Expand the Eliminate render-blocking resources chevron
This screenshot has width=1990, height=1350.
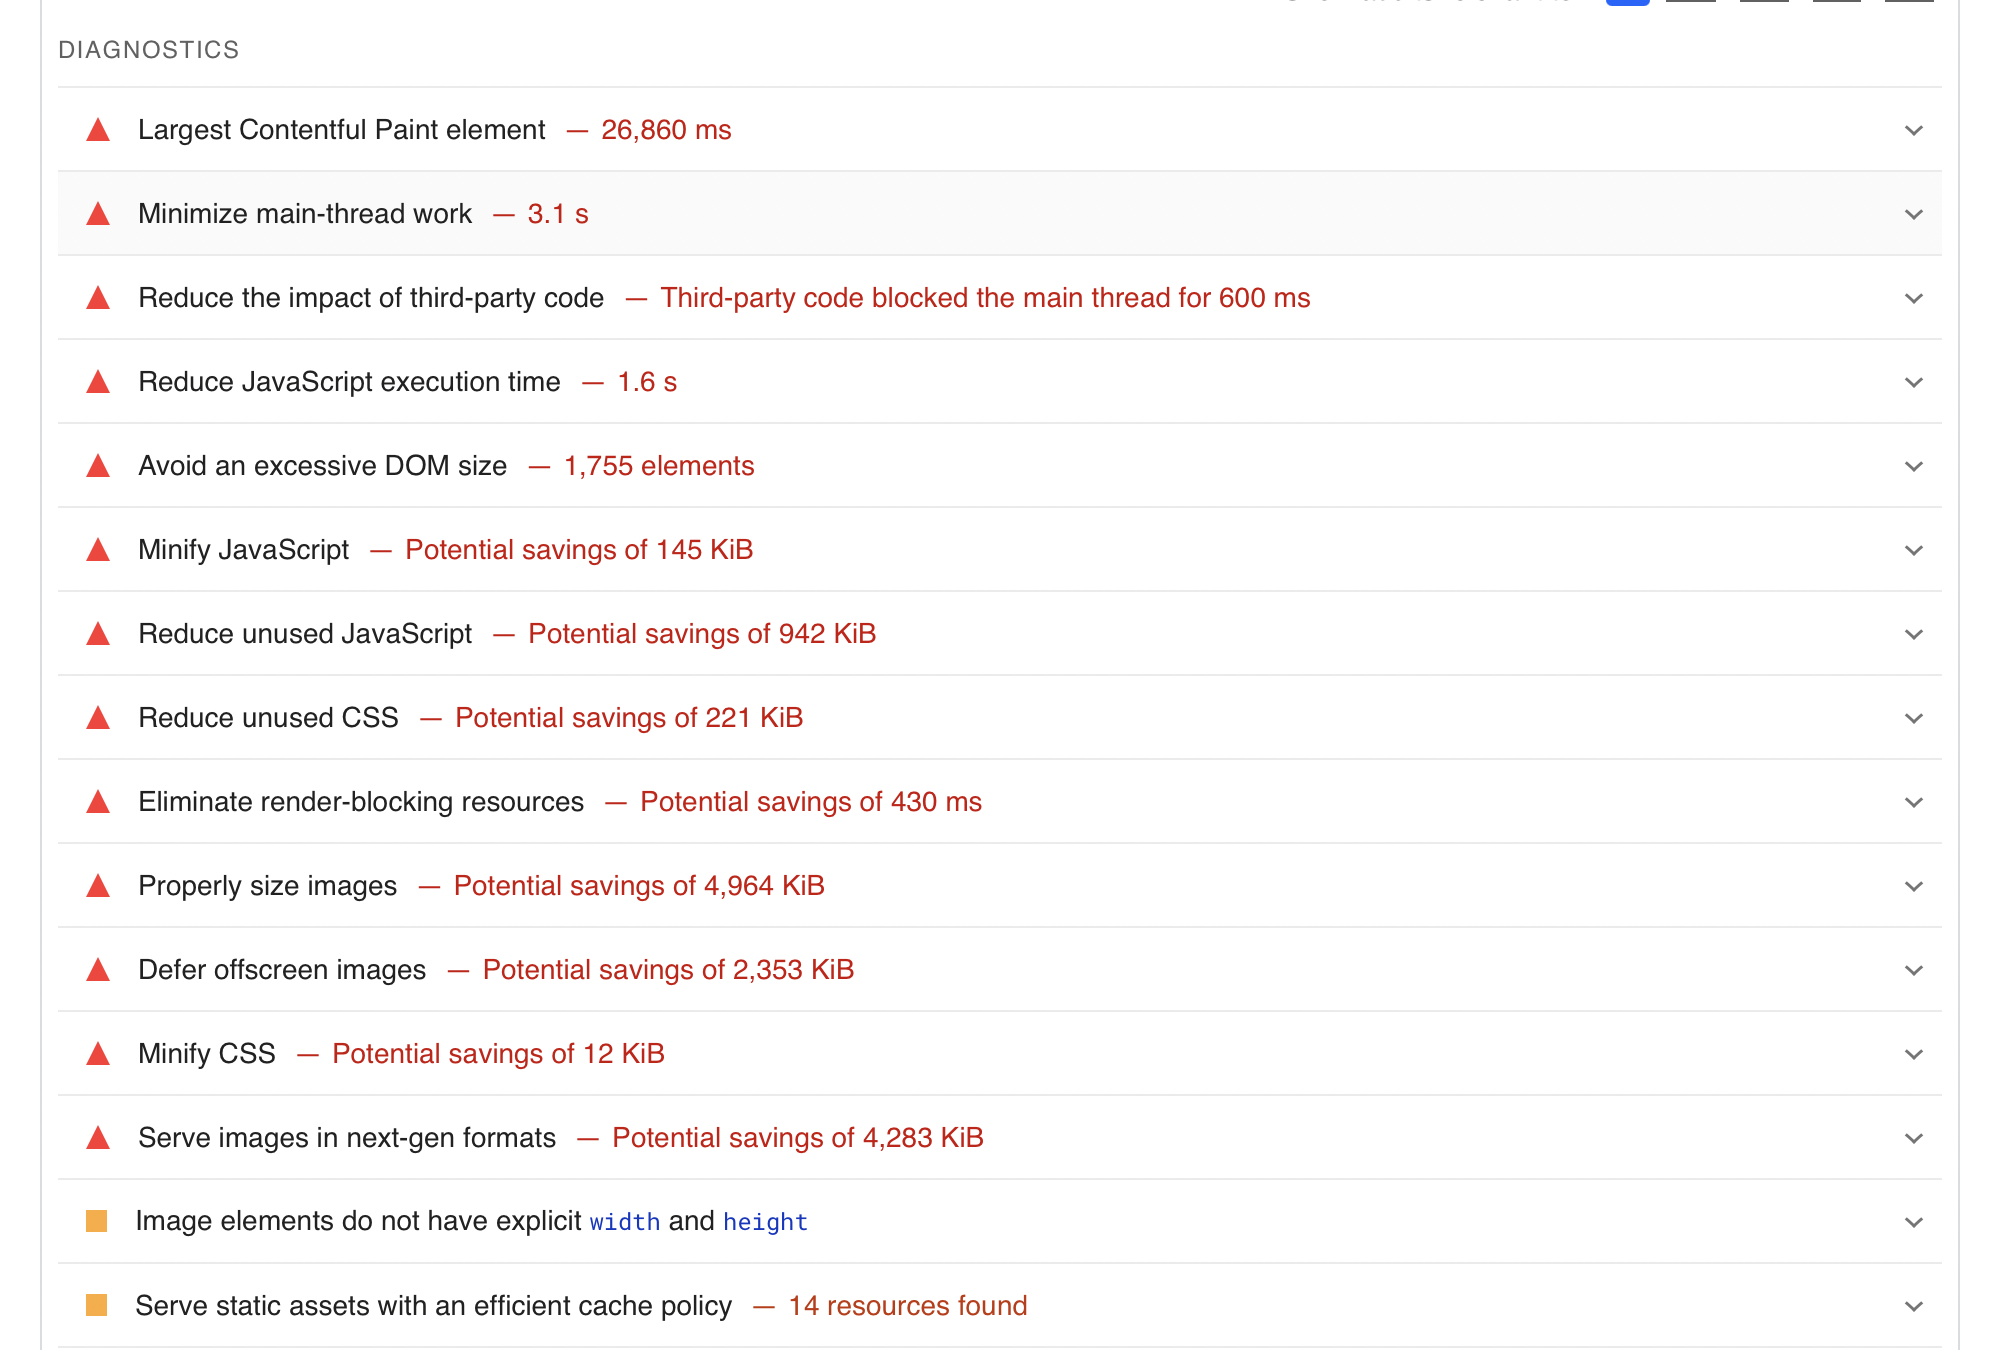coord(1914,802)
